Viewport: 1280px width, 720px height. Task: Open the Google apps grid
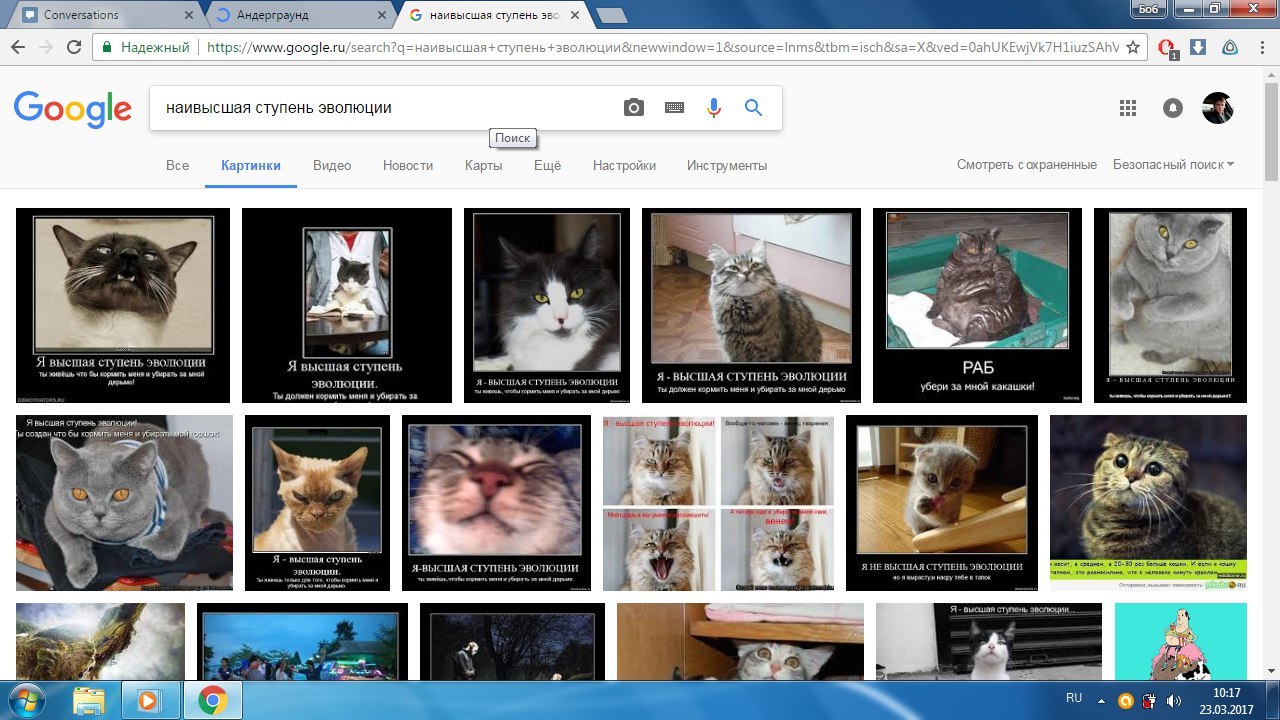click(1128, 108)
